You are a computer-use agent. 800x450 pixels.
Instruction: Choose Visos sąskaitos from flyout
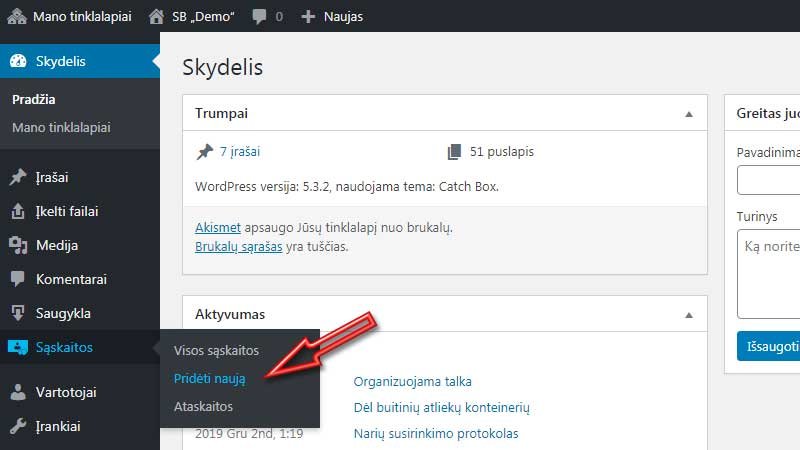point(216,351)
